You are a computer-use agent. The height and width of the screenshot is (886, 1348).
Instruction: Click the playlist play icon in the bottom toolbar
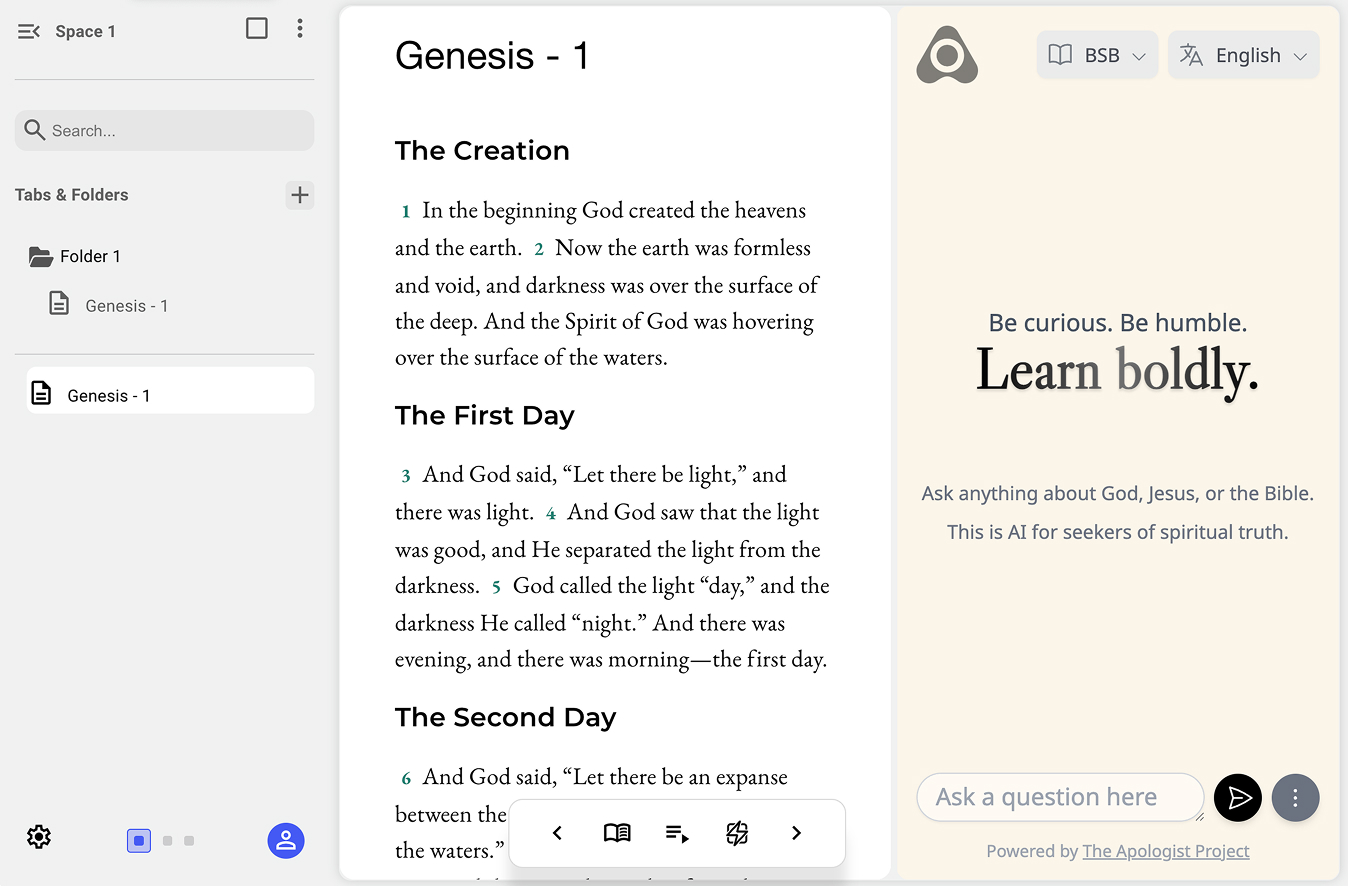(x=677, y=833)
